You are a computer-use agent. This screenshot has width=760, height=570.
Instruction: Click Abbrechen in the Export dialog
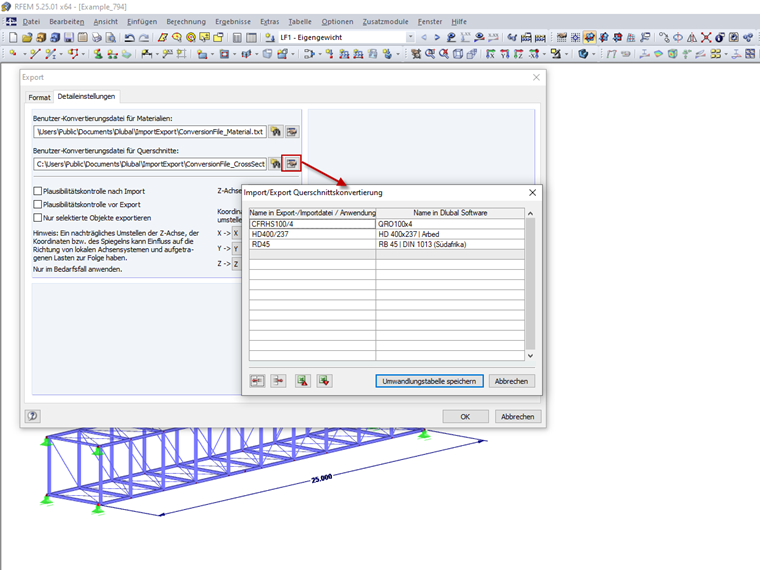coord(518,416)
